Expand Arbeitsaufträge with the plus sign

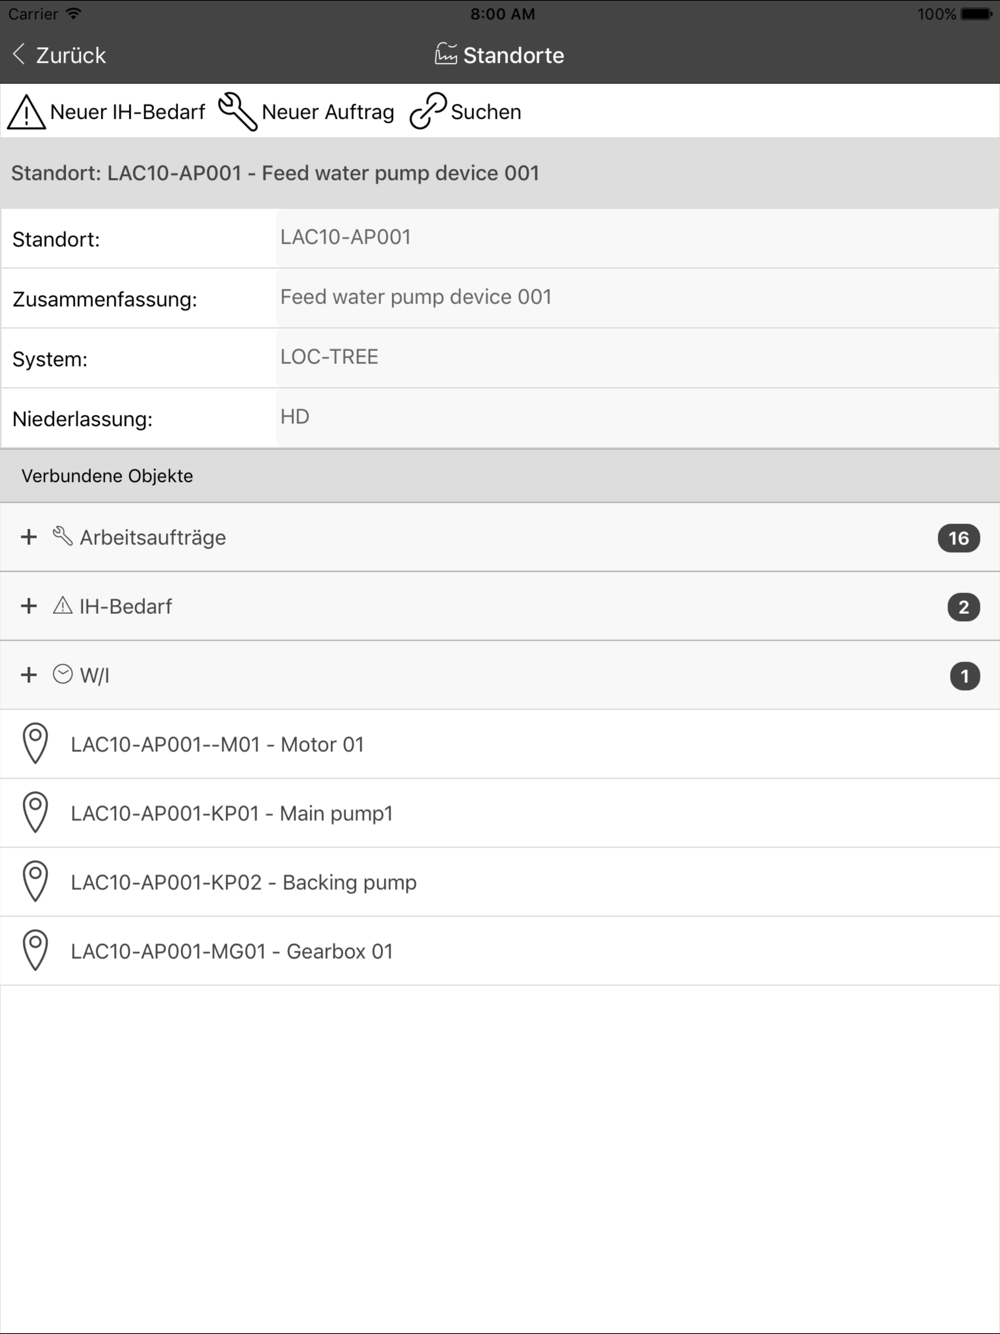[x=29, y=537]
